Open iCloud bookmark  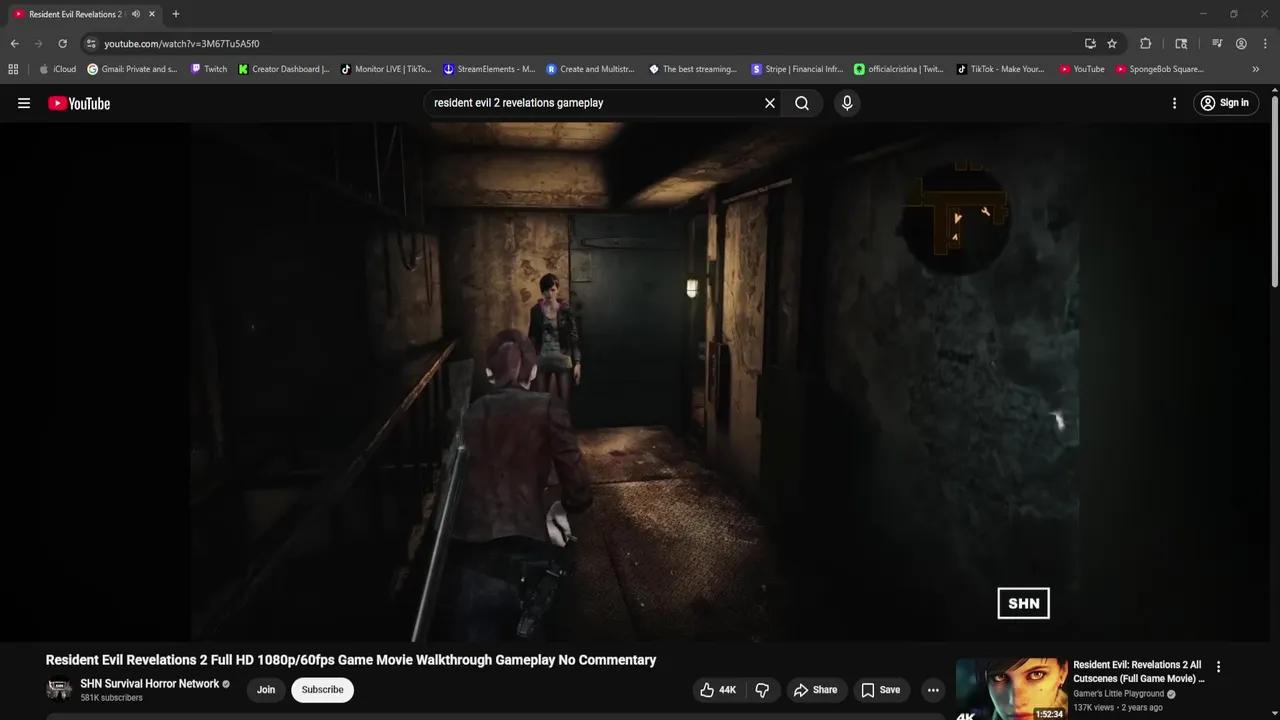pos(57,69)
